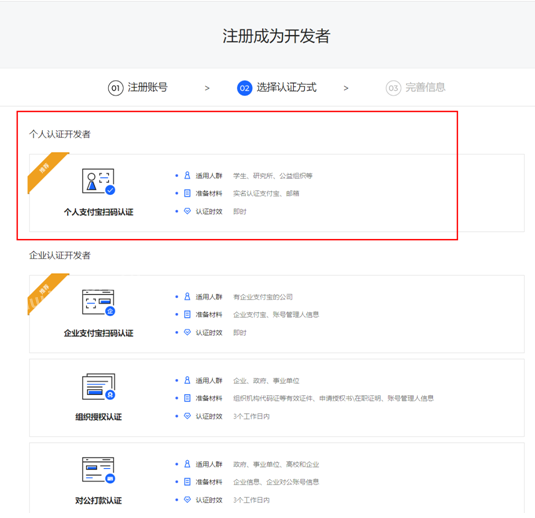535x518 pixels.
Task: Click document icon beside 组织机构代码证 materials text
Action: (x=187, y=398)
